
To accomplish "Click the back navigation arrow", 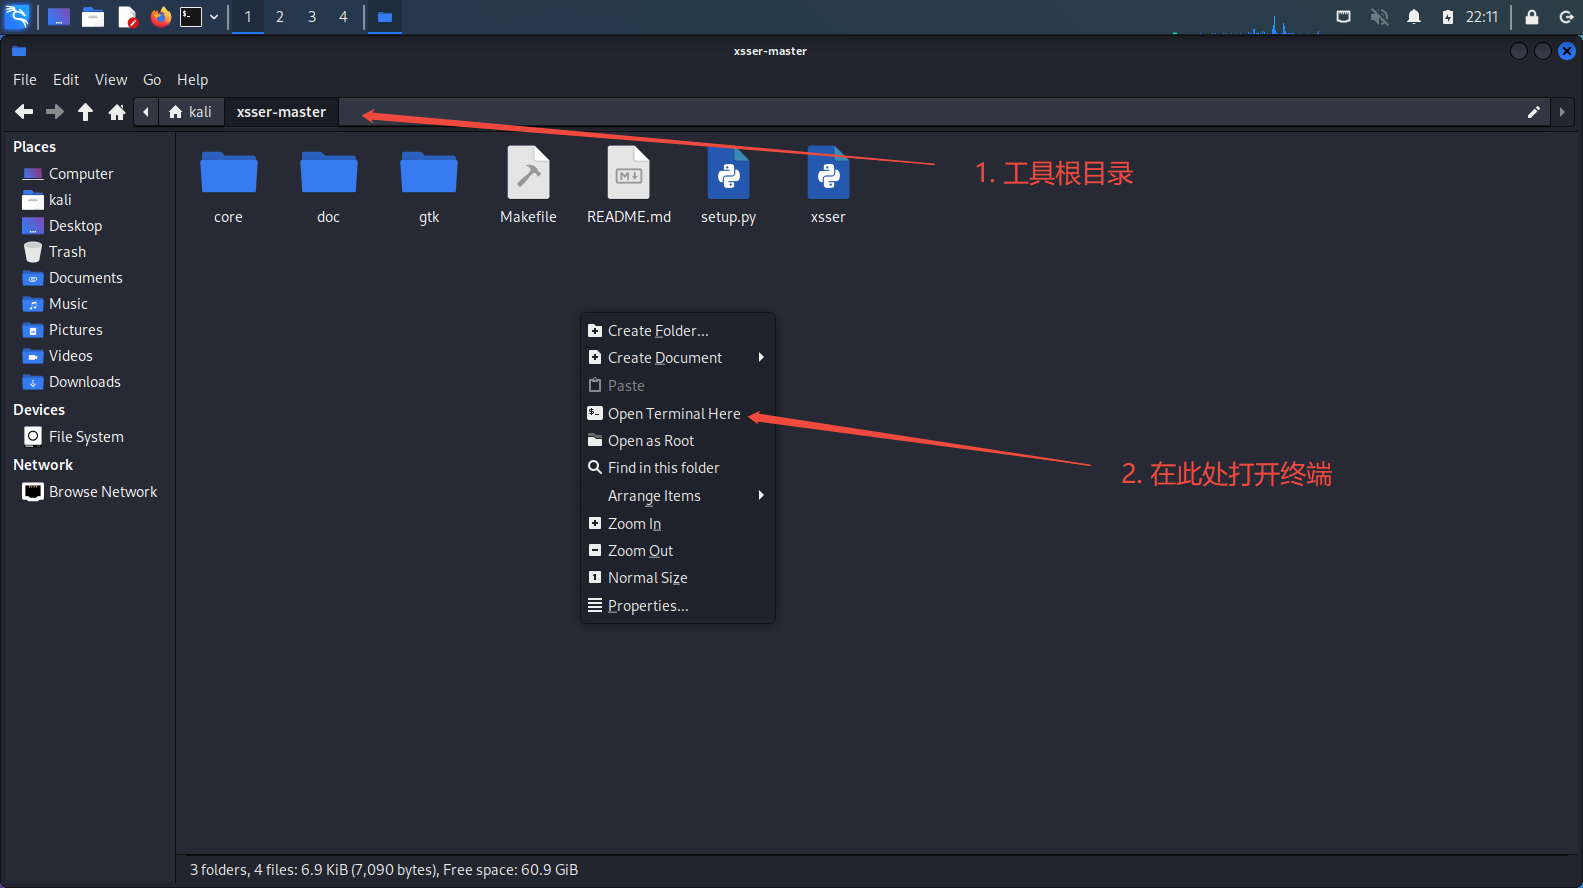I will [24, 112].
